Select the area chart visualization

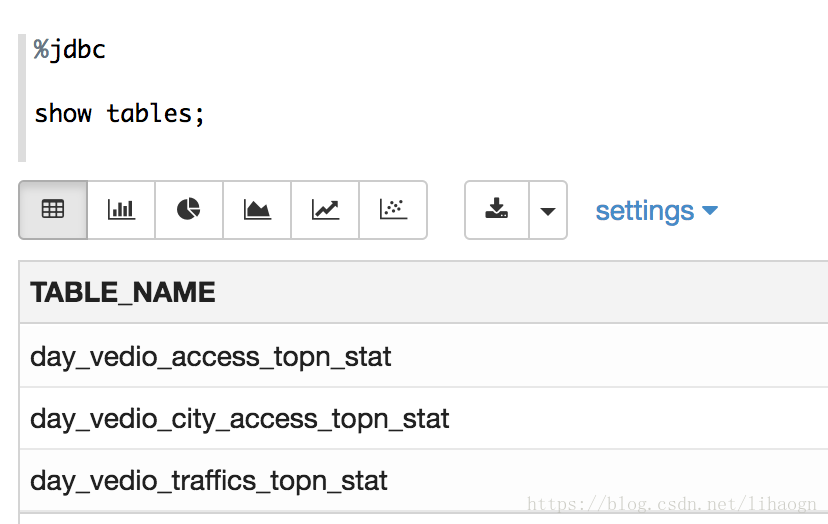point(257,210)
